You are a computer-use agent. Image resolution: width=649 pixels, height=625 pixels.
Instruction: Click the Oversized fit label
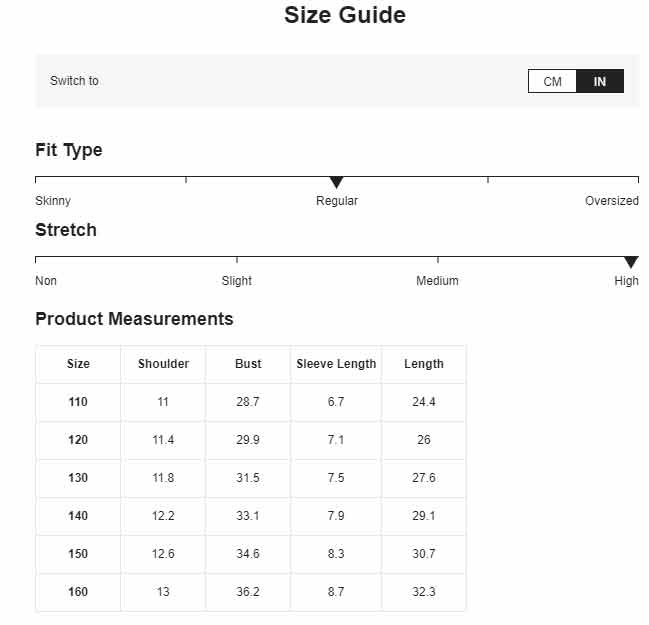(612, 201)
